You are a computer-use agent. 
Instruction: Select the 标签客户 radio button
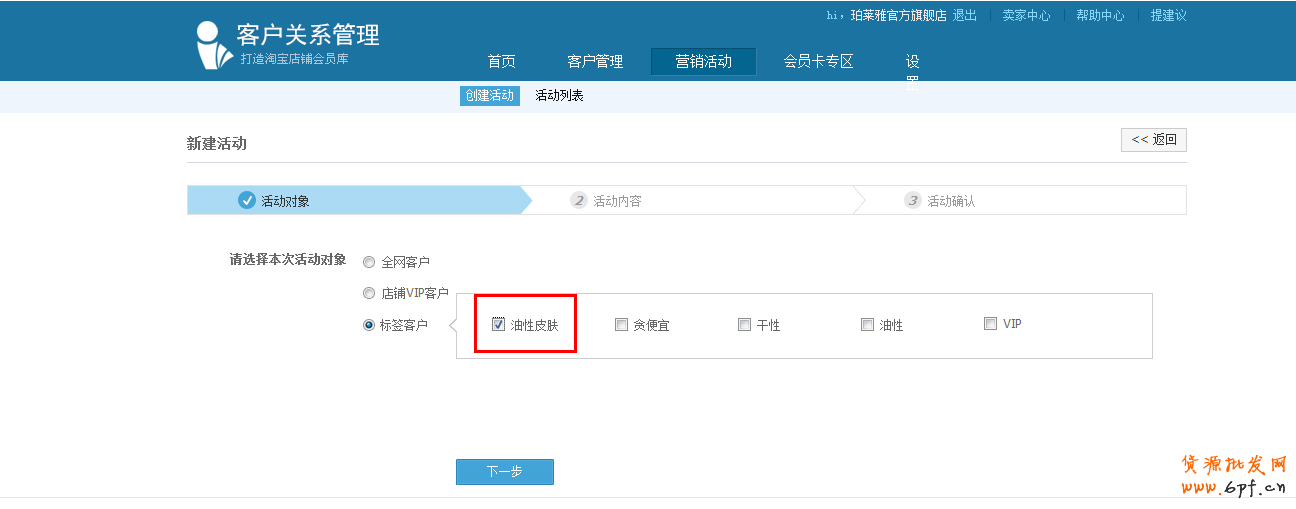click(369, 325)
